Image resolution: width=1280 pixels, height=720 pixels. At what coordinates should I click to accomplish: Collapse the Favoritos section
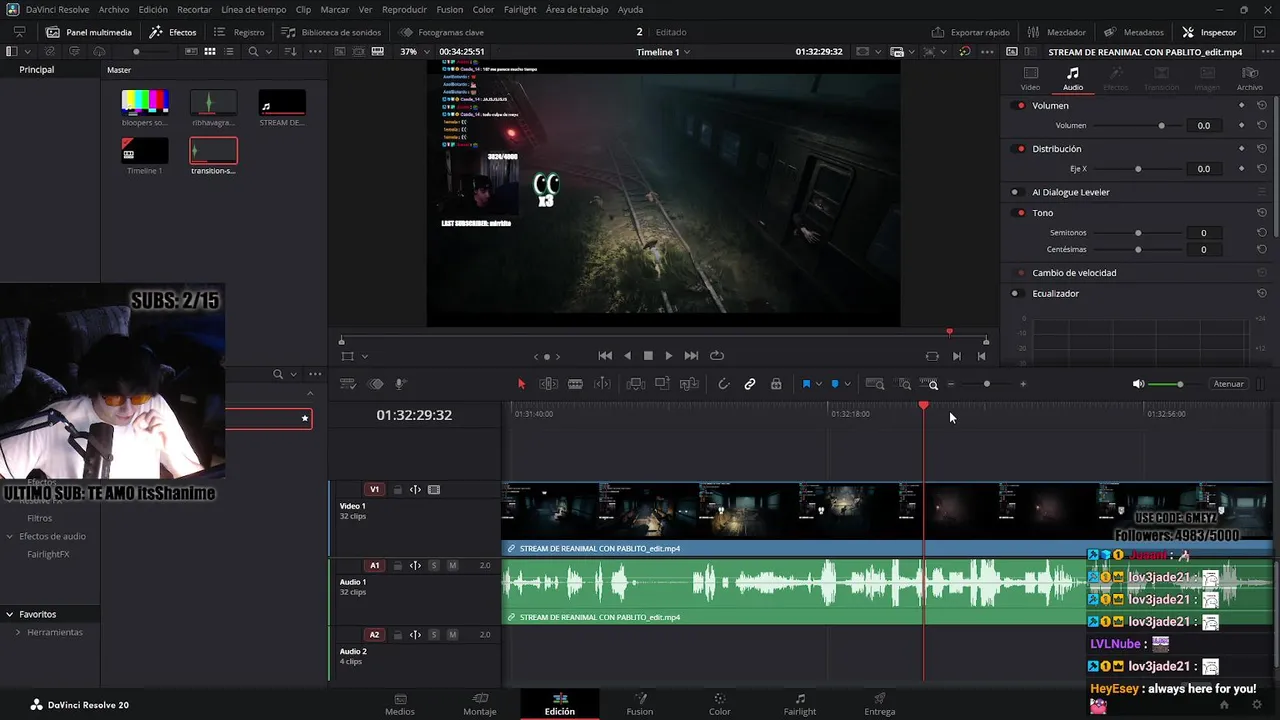click(9, 614)
